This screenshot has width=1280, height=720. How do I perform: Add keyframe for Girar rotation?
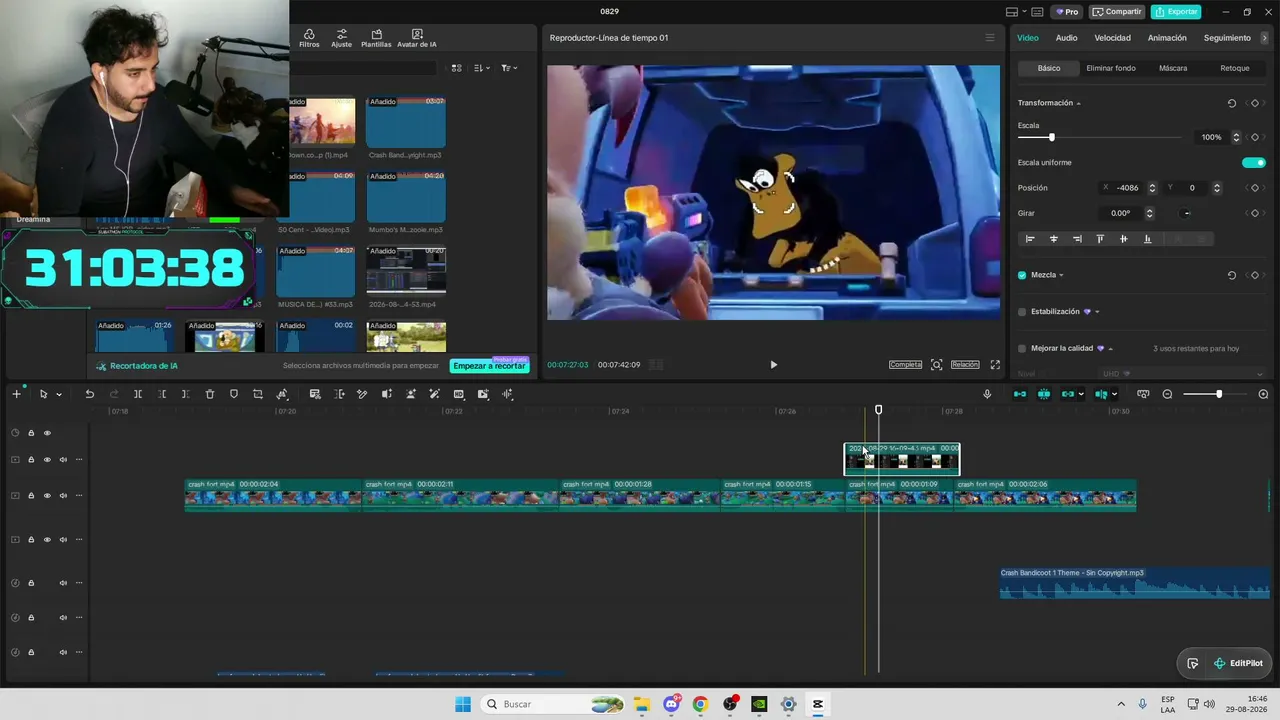[1255, 213]
